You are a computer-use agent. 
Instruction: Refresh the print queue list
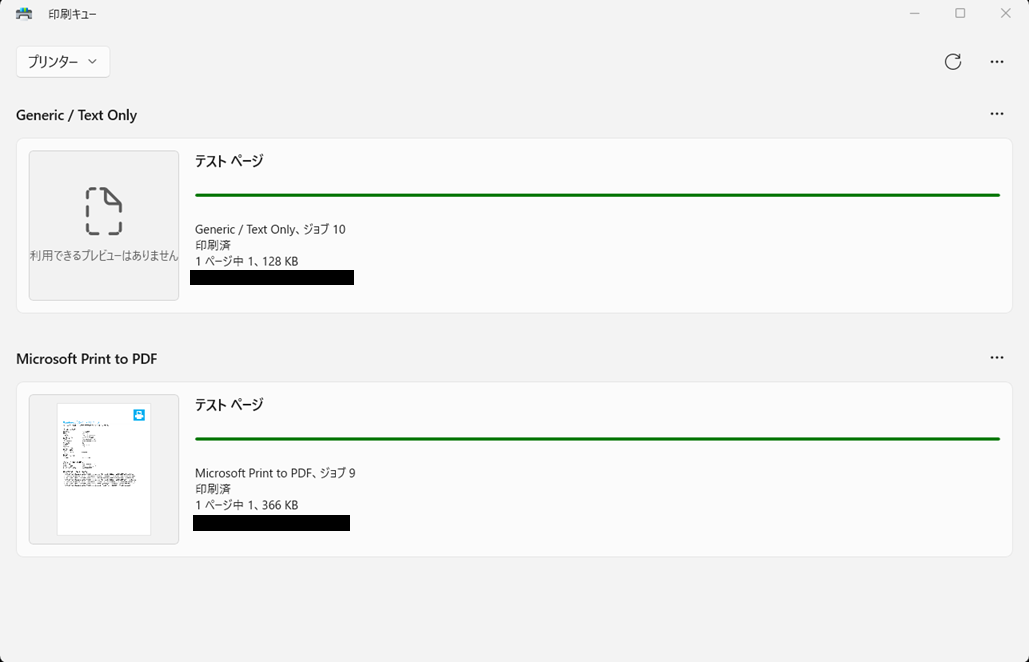coord(952,62)
